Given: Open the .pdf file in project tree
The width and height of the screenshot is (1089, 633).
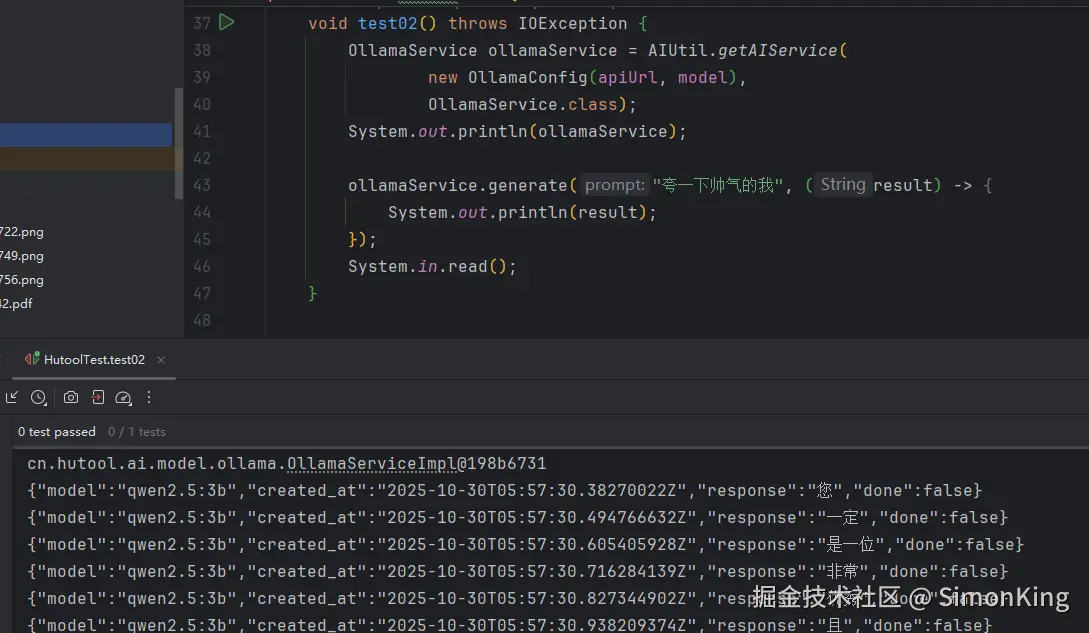Looking at the screenshot, I should [x=16, y=304].
